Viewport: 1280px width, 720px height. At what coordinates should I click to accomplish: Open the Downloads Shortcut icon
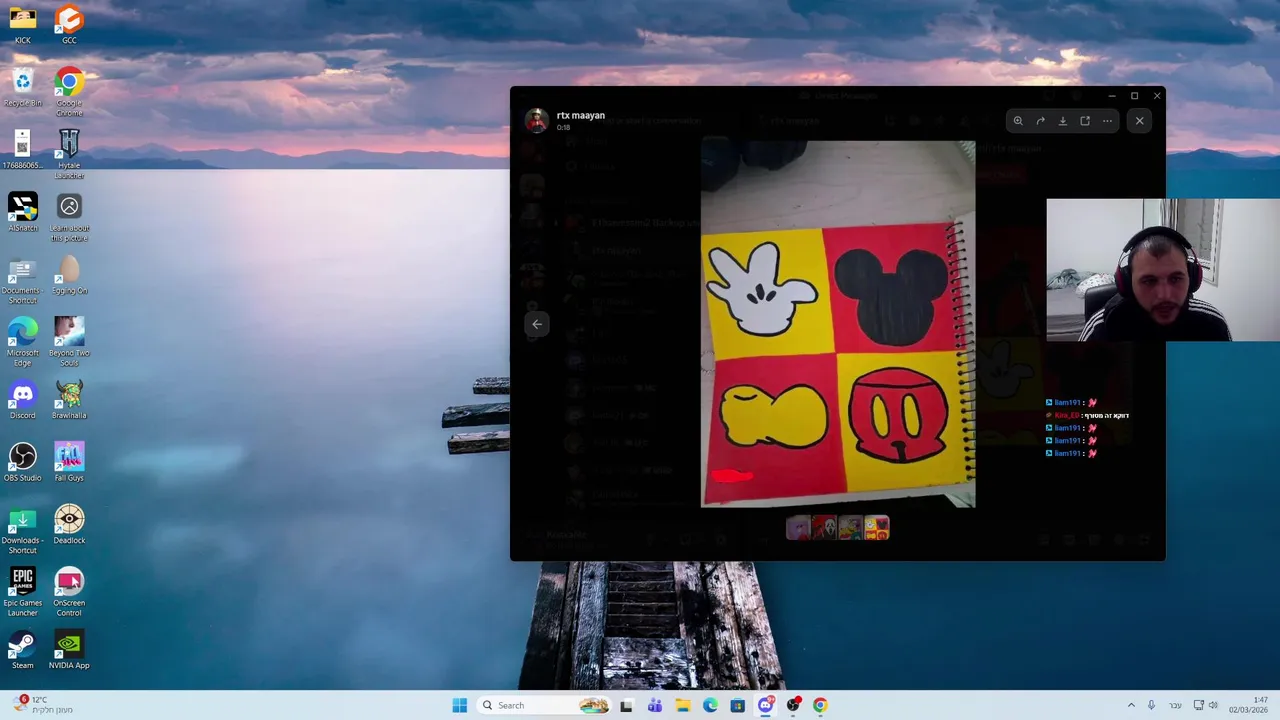click(22, 529)
